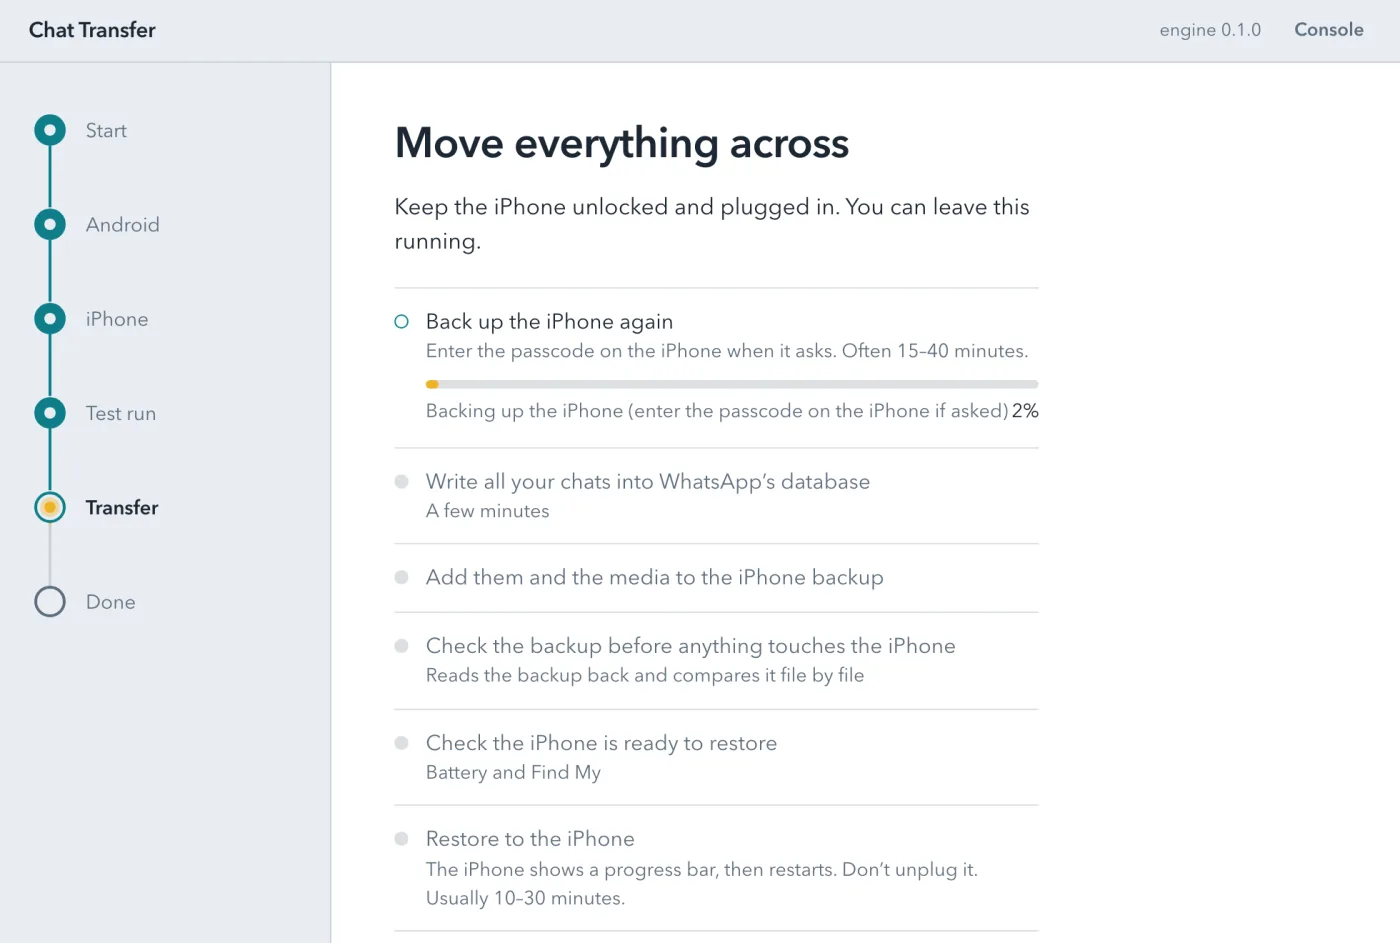Go to the iPhone step label
The height and width of the screenshot is (943, 1400).
tap(117, 319)
